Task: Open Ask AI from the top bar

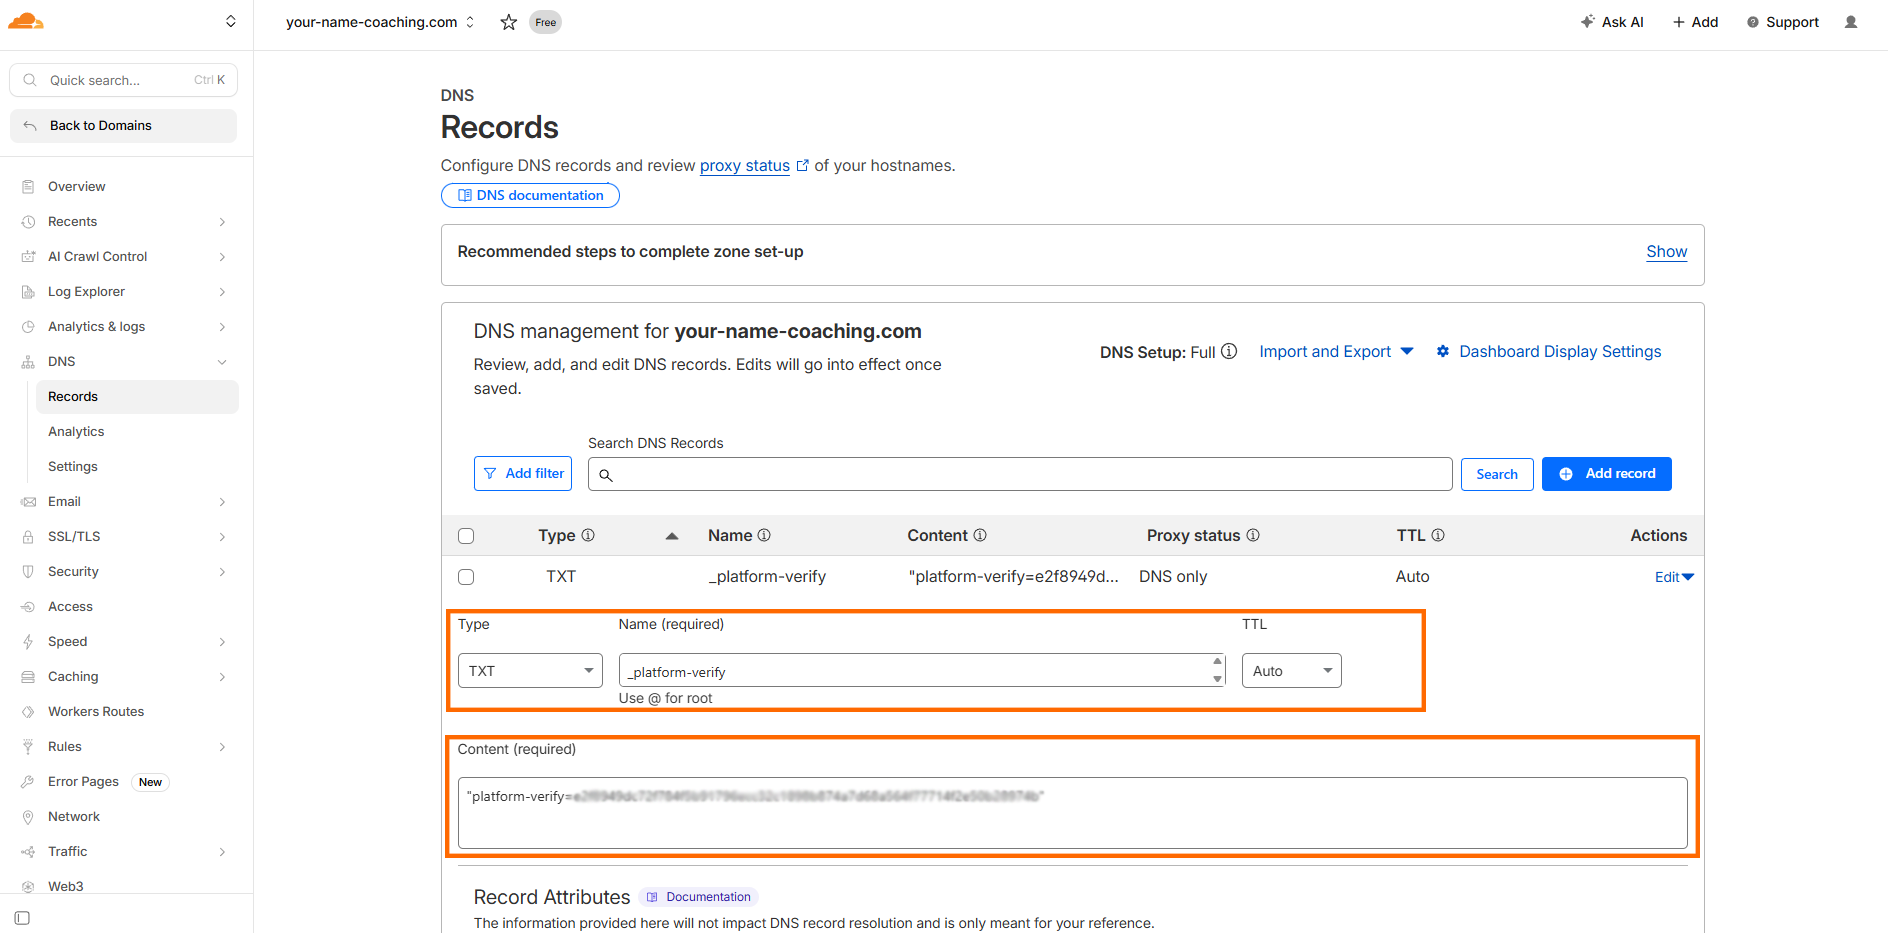Action: [x=1612, y=21]
